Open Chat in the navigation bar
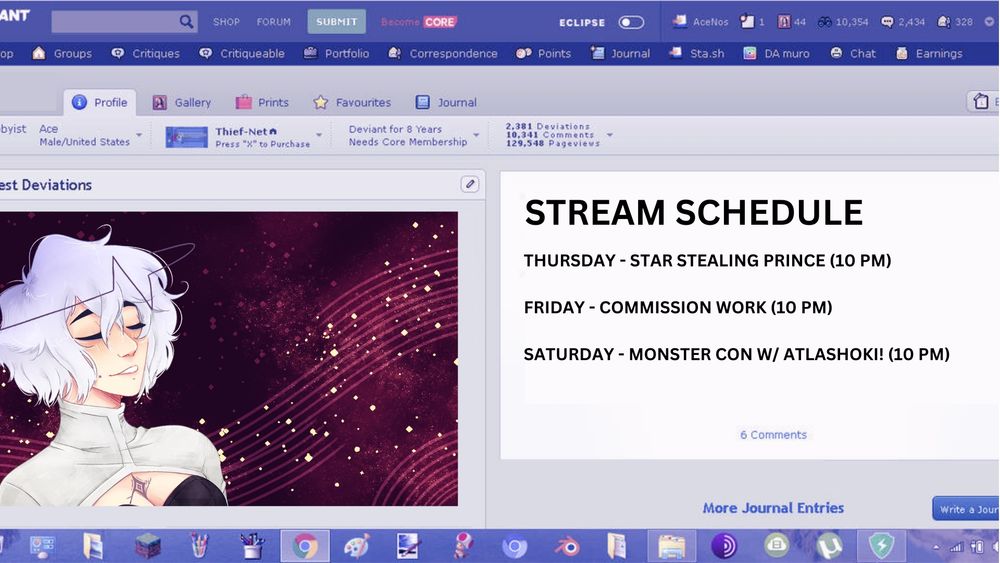 [x=853, y=54]
